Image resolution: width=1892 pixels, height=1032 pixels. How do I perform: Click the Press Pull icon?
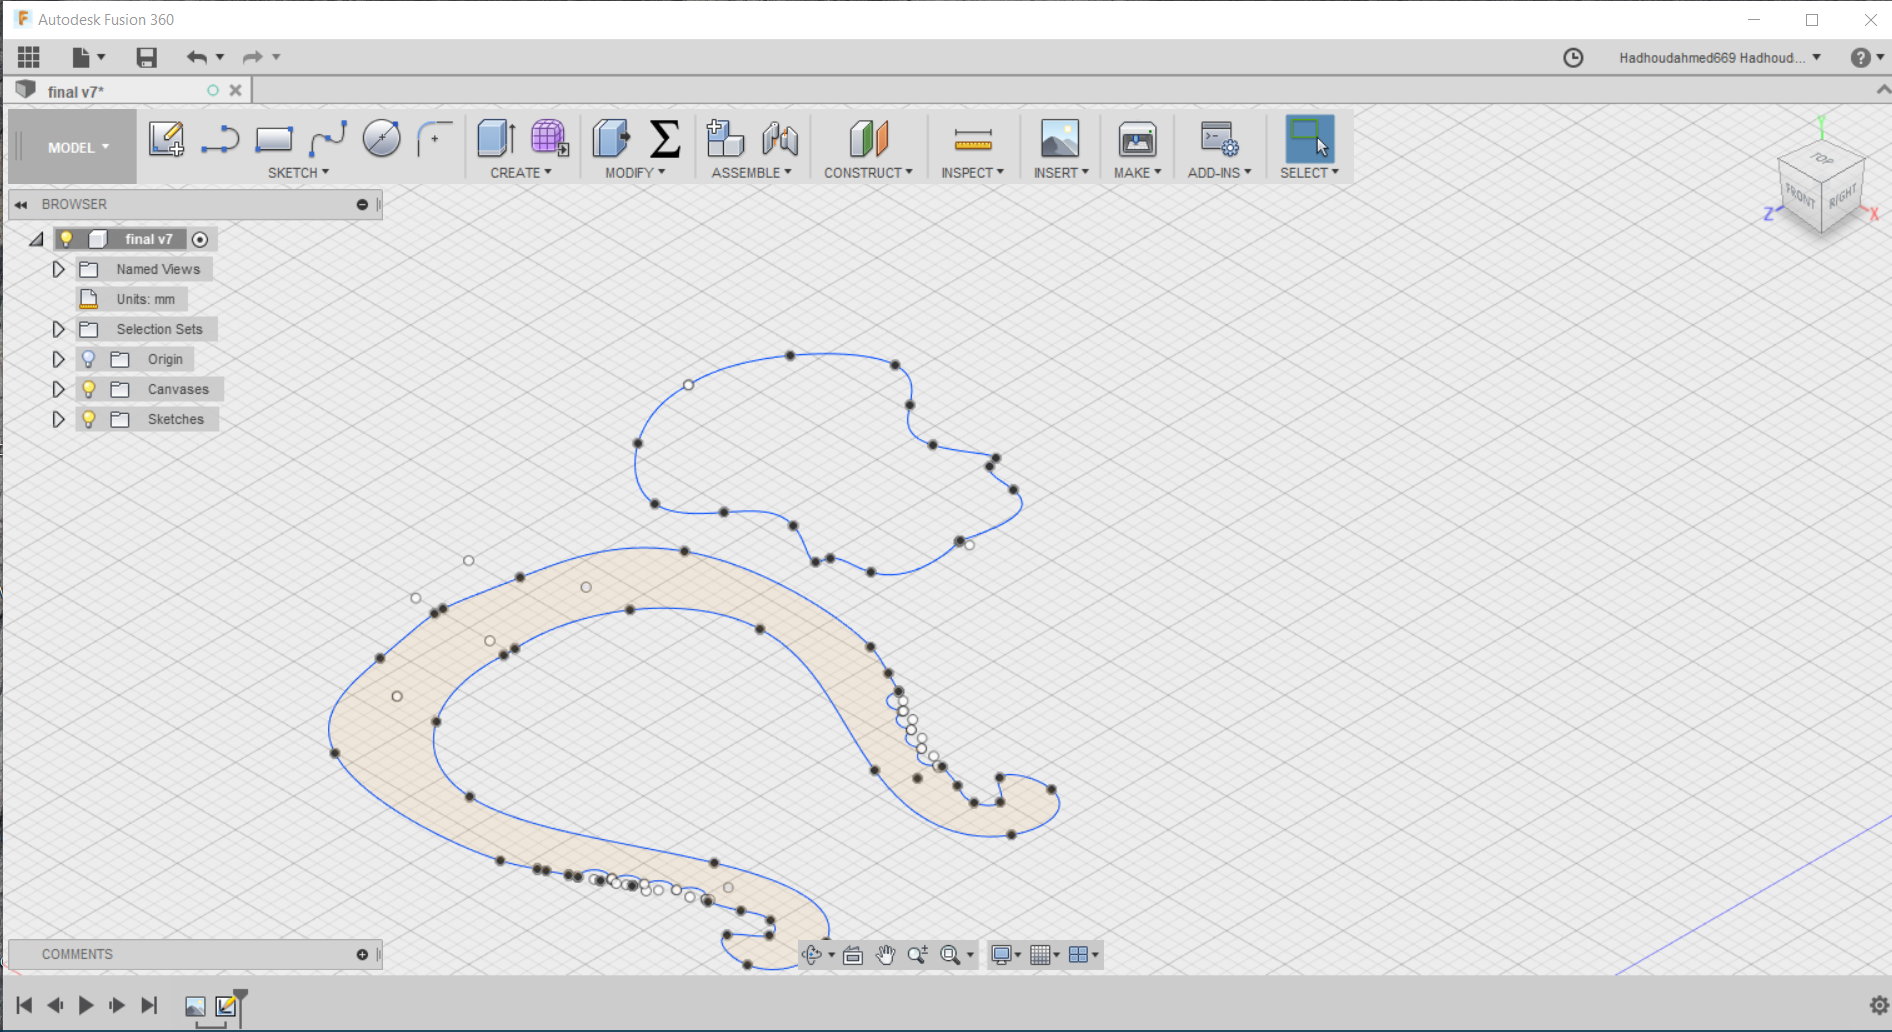[x=611, y=138]
